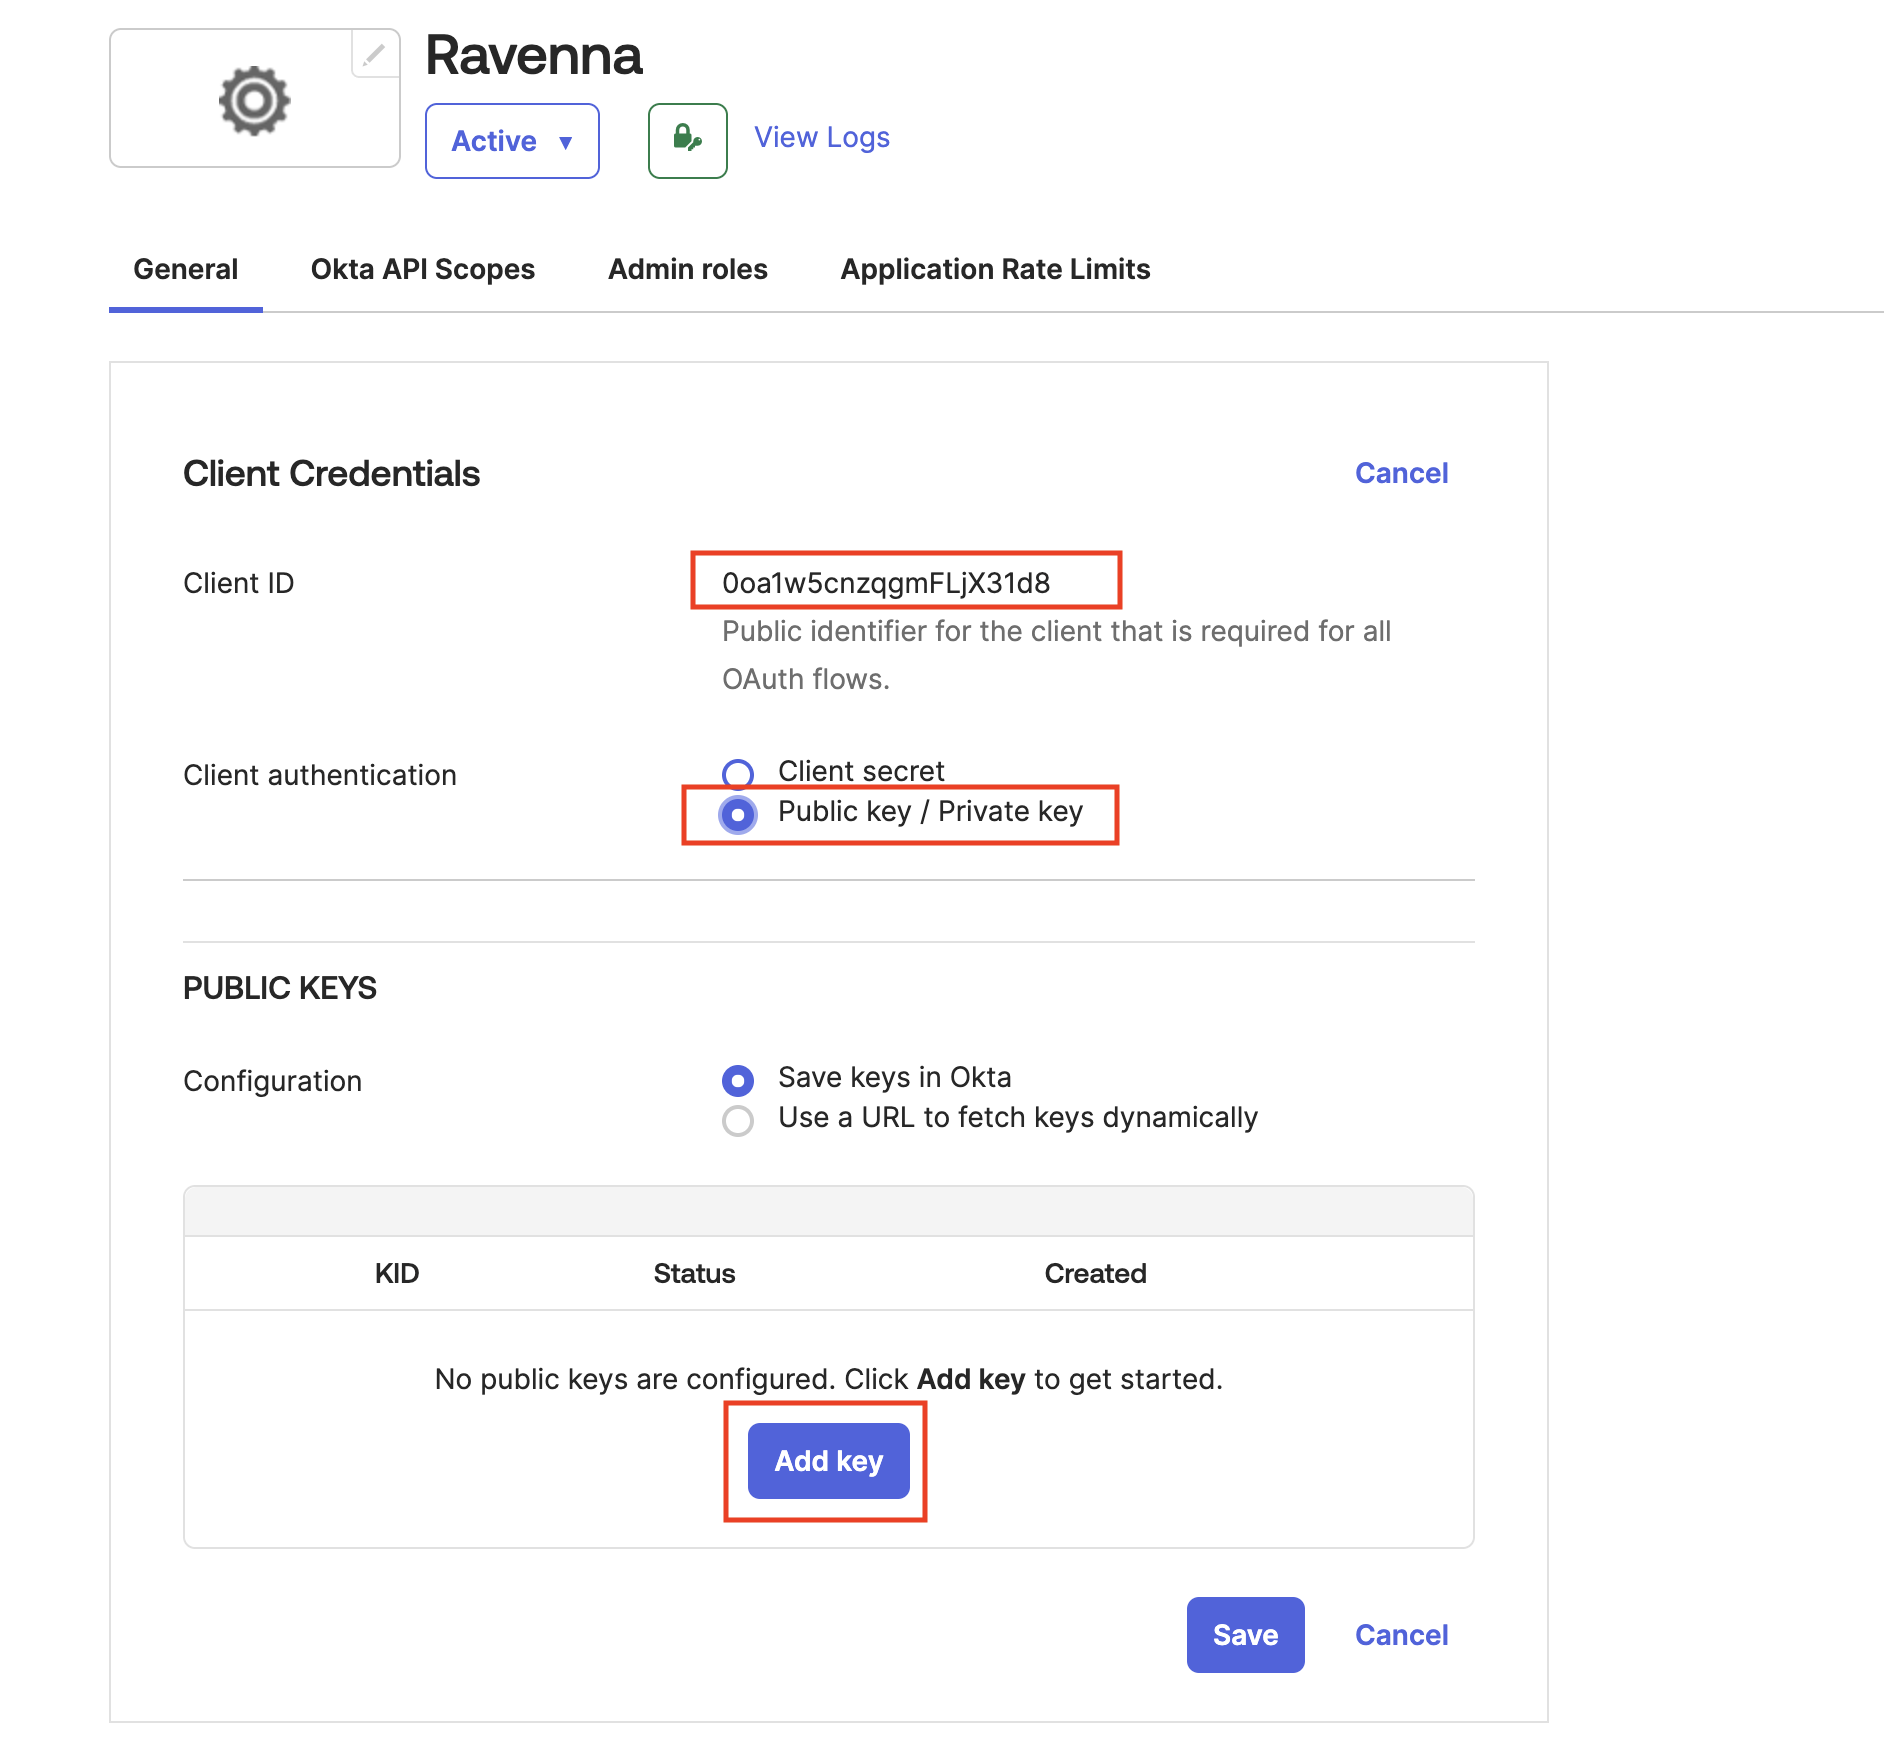1884x1760 pixels.
Task: Click the Client Credentials heading
Action: point(331,473)
